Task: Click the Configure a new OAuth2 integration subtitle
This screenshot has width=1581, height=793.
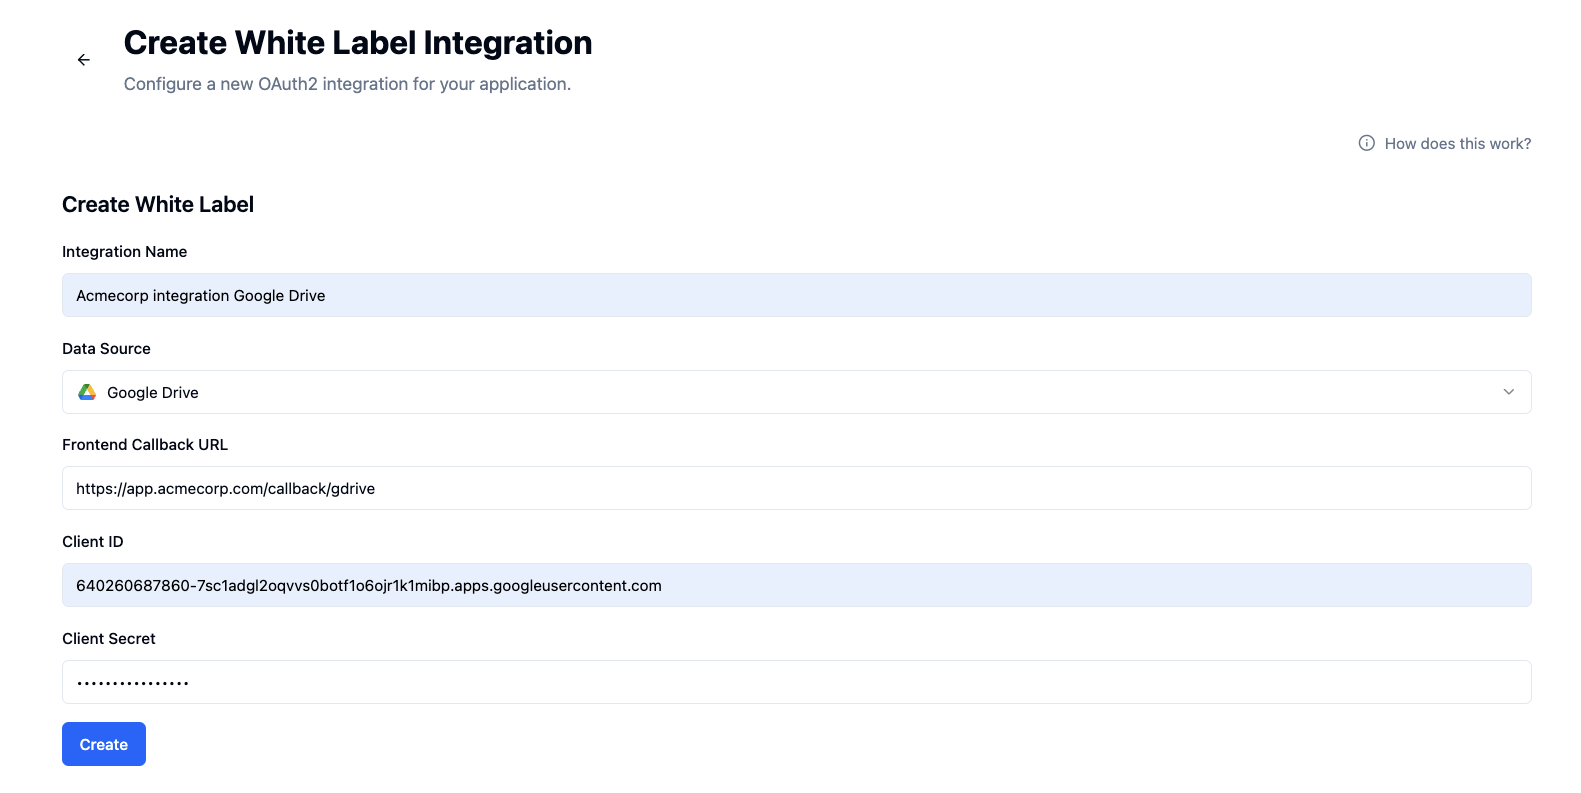Action: click(x=347, y=84)
